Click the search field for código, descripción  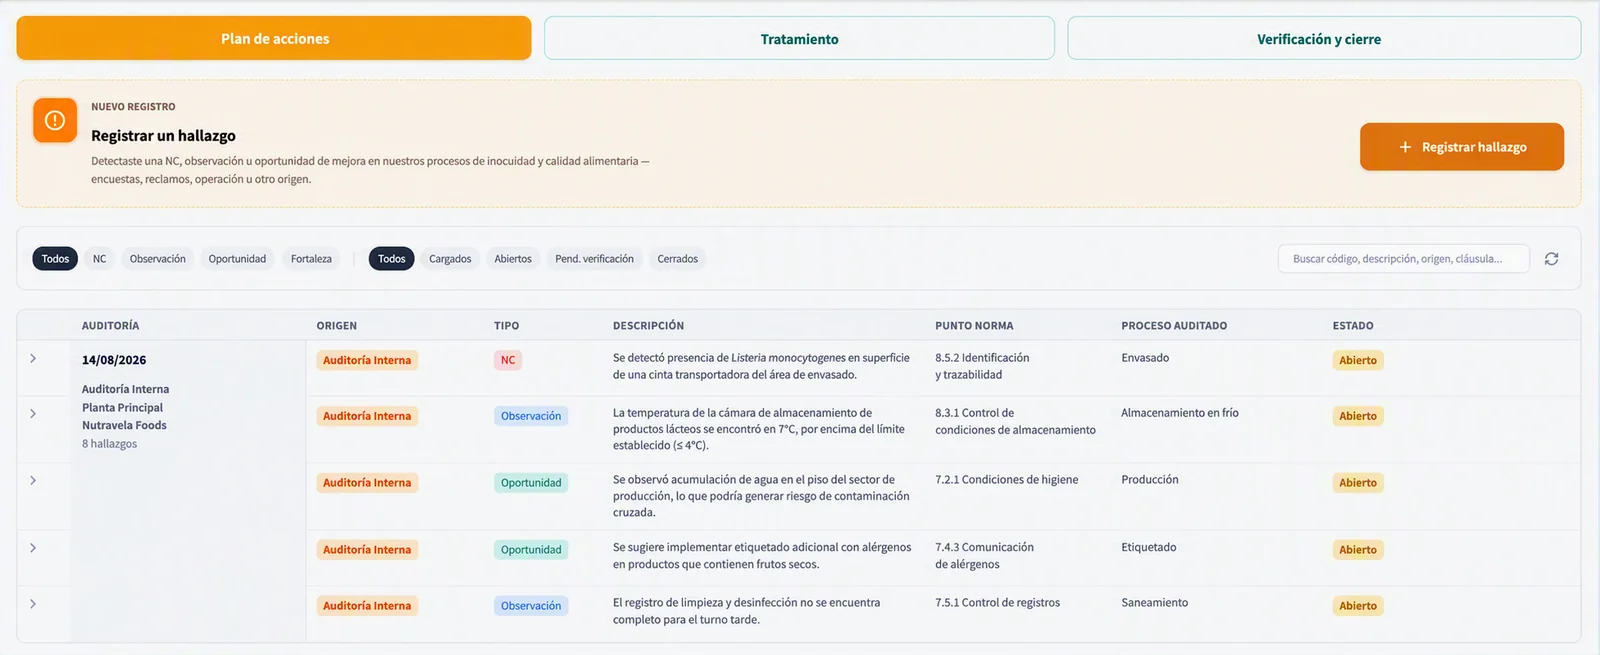click(1403, 259)
